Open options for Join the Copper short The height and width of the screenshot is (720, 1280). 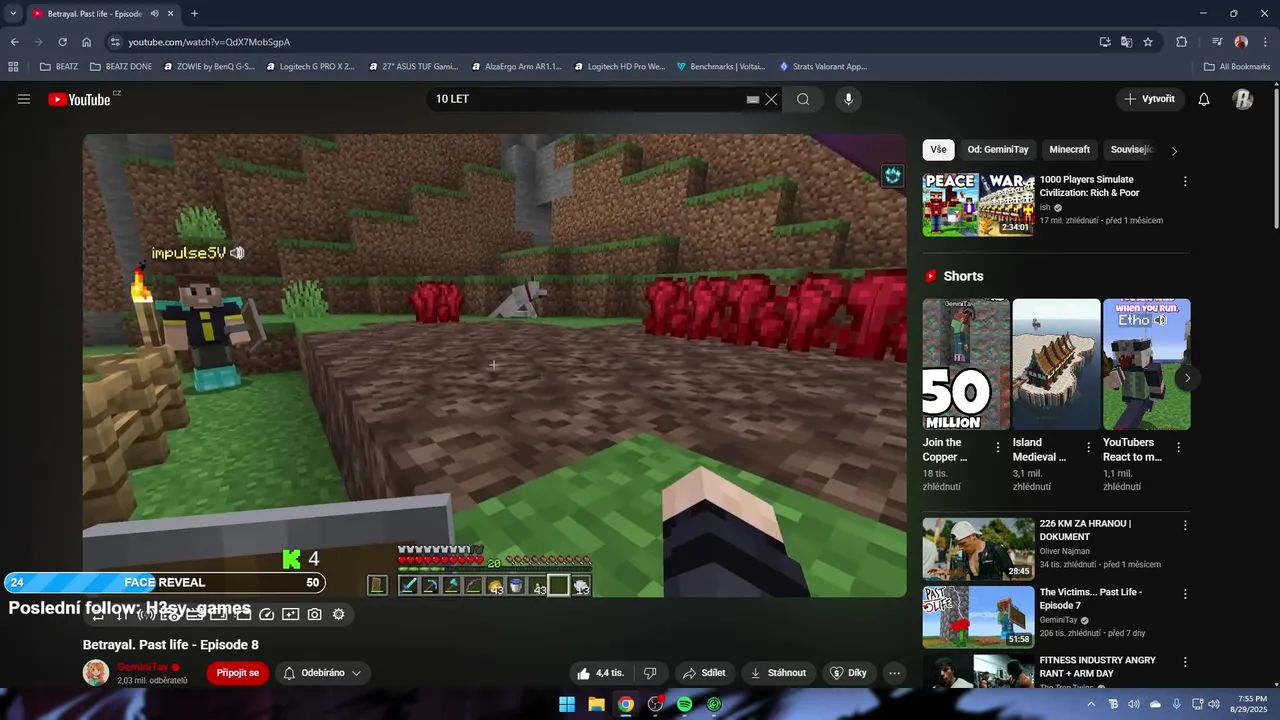[x=997, y=448]
